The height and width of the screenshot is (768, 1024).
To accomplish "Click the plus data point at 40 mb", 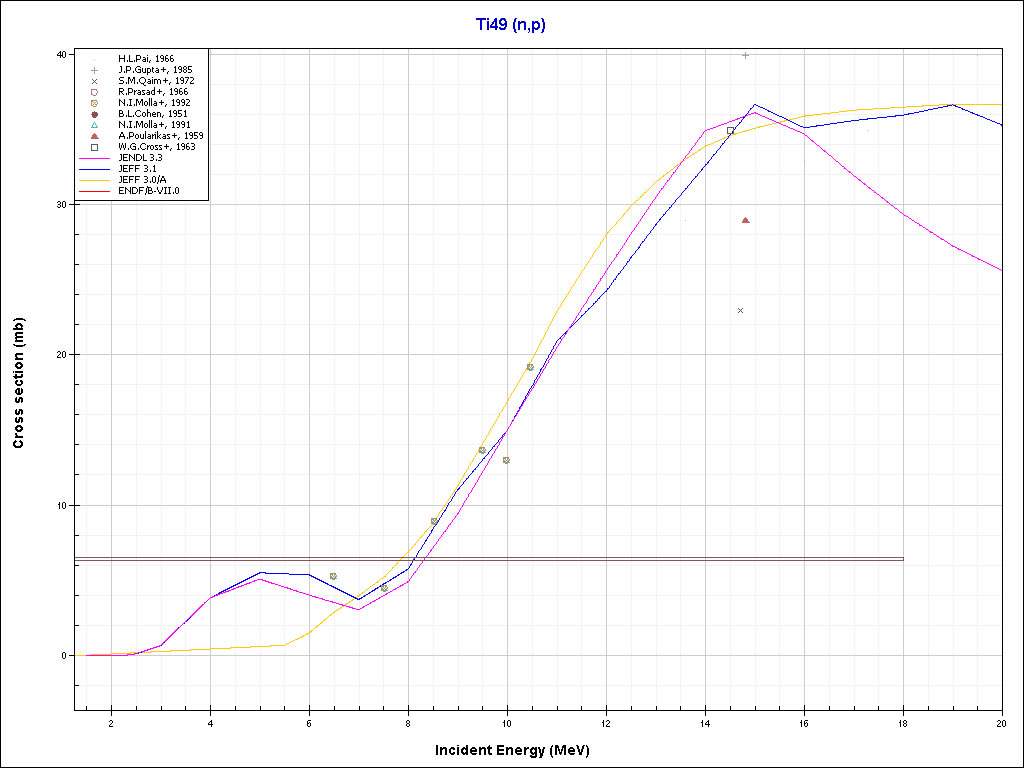I will pos(746,55).
